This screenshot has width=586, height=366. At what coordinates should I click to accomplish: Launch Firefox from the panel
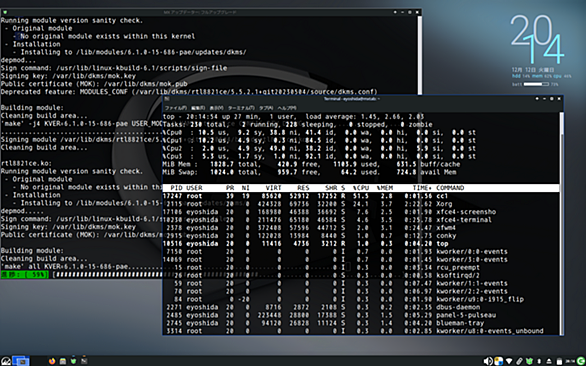pos(52,361)
